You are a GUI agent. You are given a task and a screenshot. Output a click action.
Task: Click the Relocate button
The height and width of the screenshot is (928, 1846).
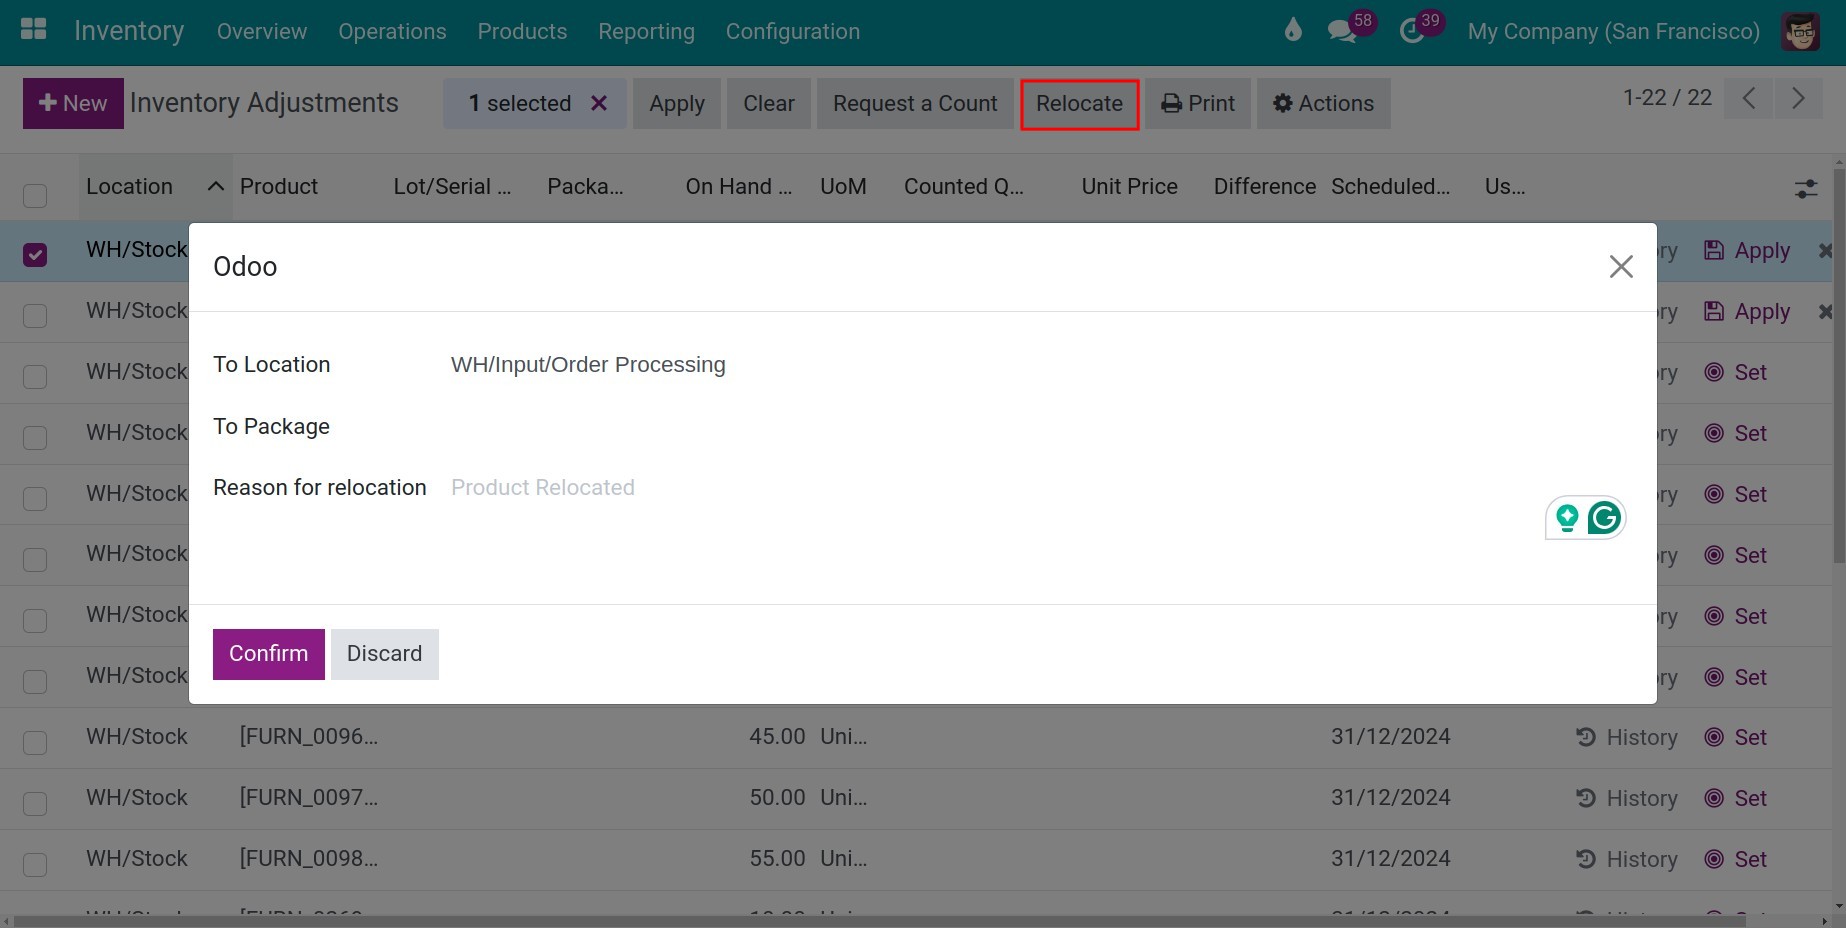pyautogui.click(x=1080, y=103)
